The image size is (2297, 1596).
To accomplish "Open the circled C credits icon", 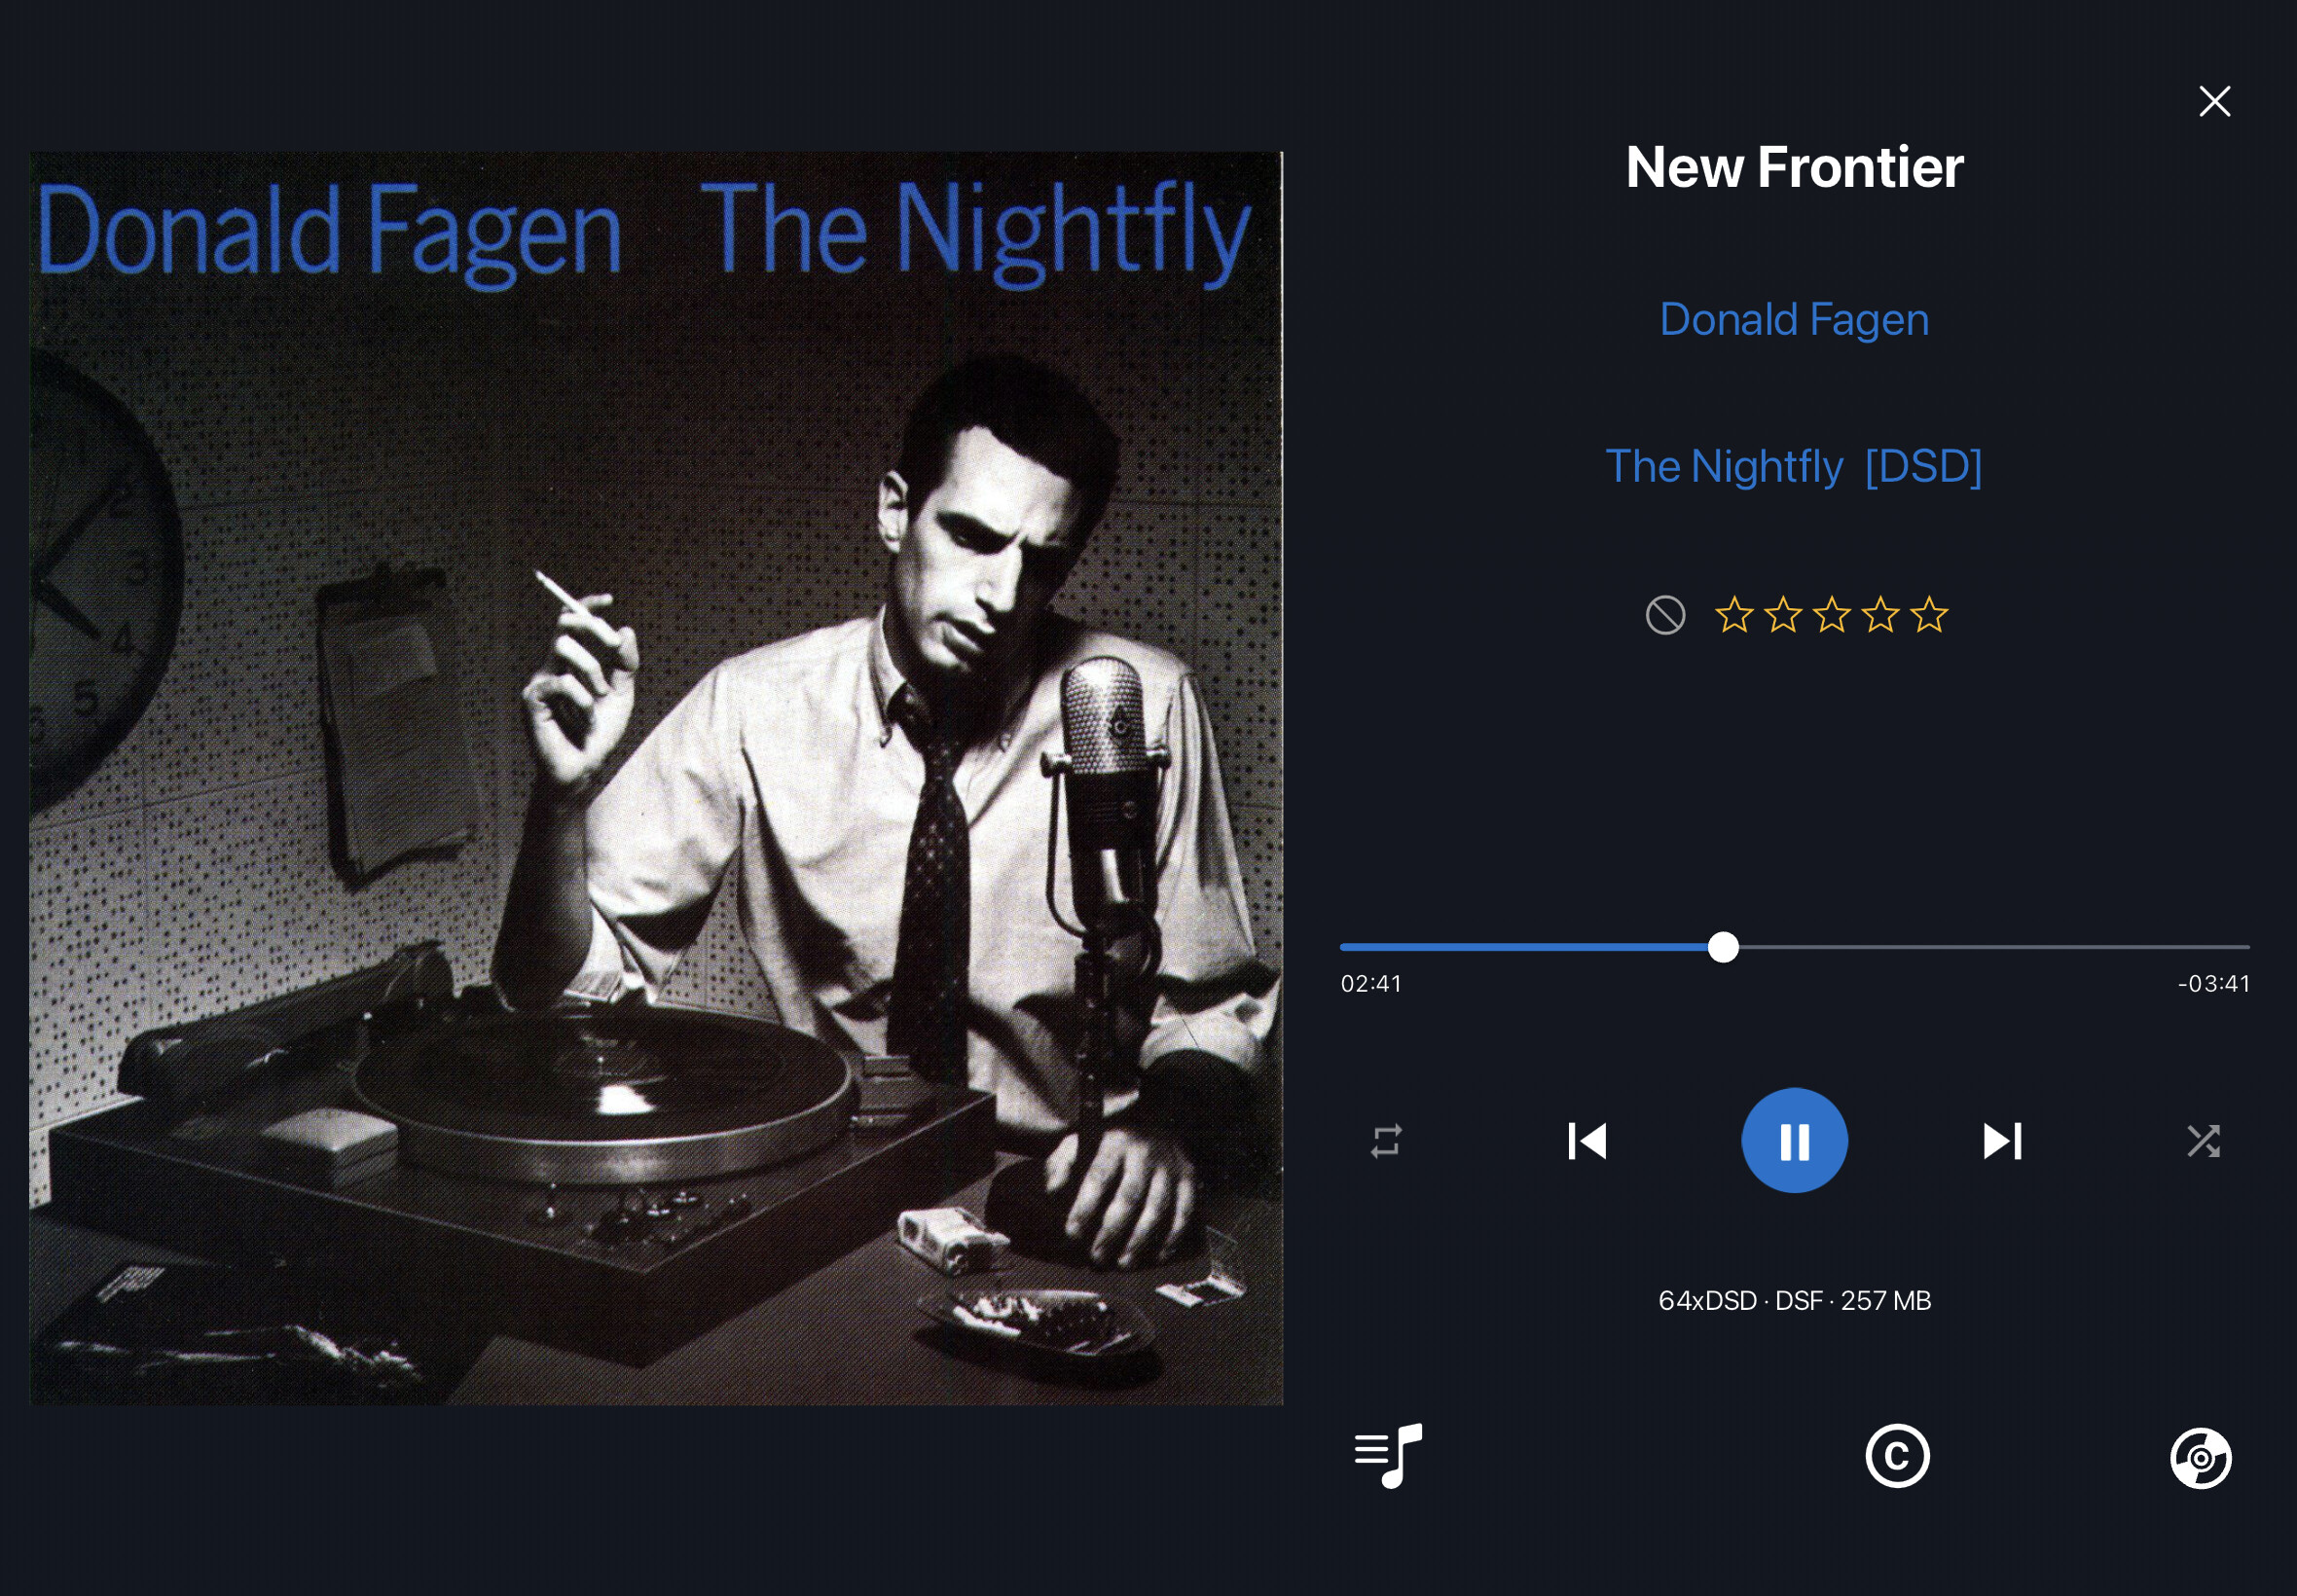I will pyautogui.click(x=1897, y=1456).
